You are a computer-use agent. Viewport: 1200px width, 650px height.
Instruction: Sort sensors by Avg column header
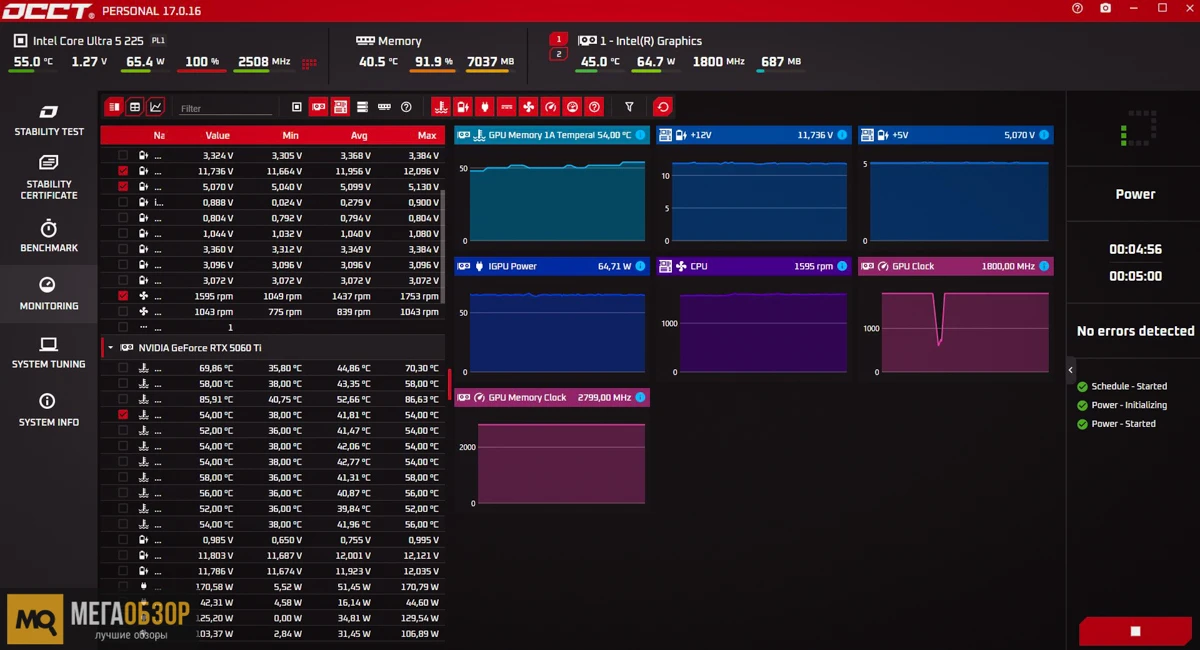point(359,135)
